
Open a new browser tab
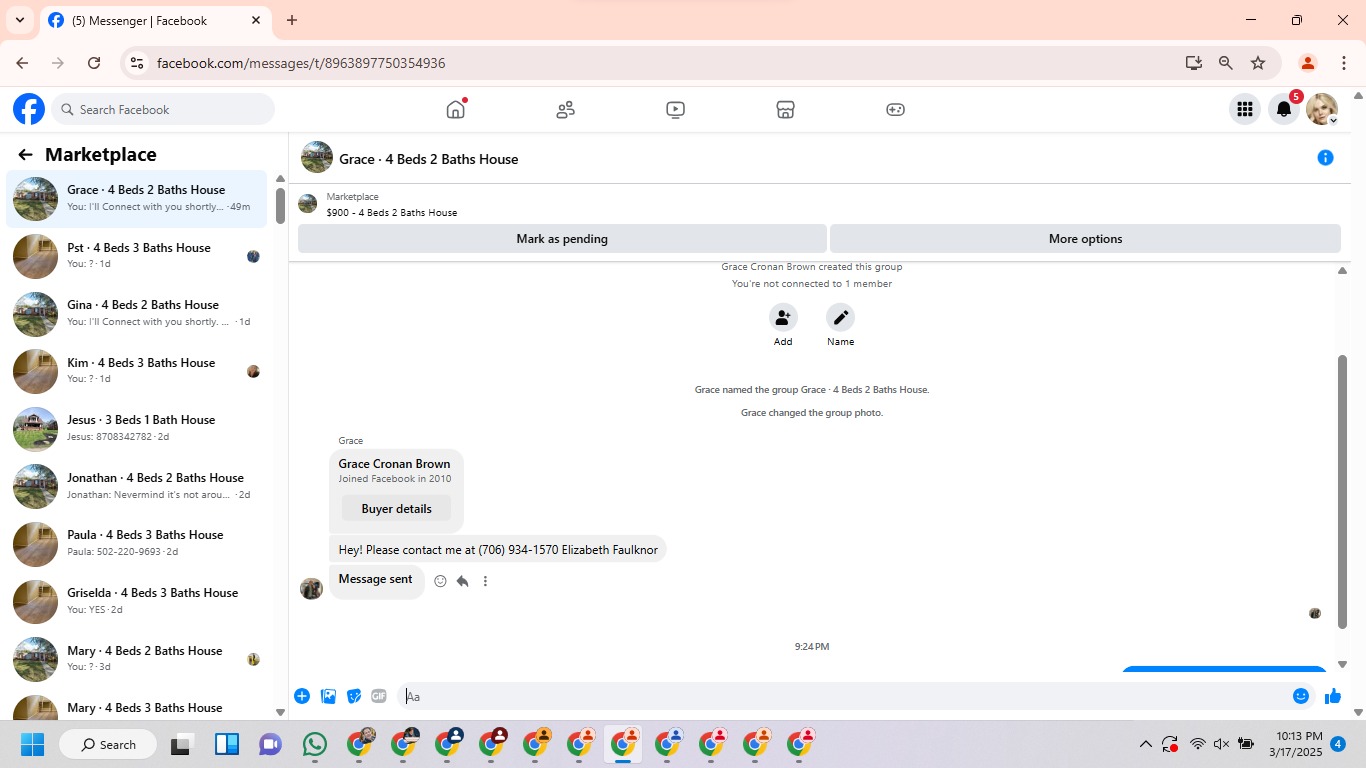tap(292, 20)
